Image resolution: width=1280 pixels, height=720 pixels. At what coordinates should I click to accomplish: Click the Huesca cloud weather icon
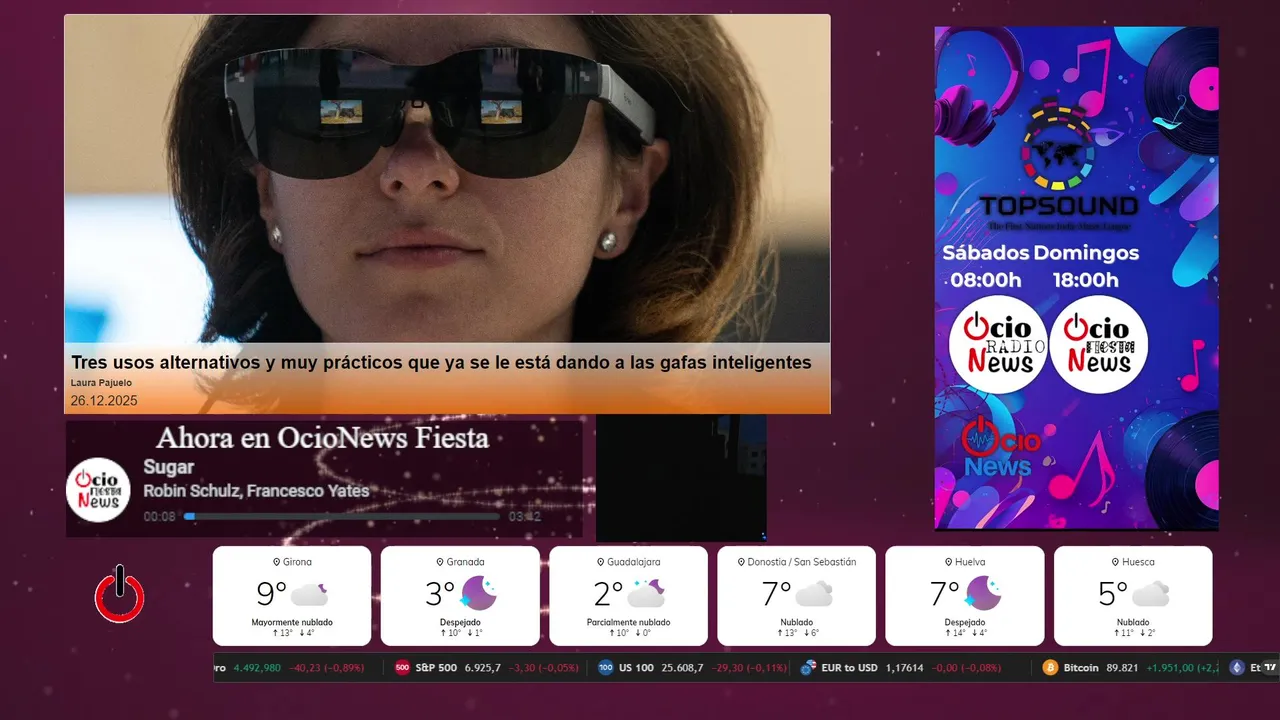[x=1151, y=594]
